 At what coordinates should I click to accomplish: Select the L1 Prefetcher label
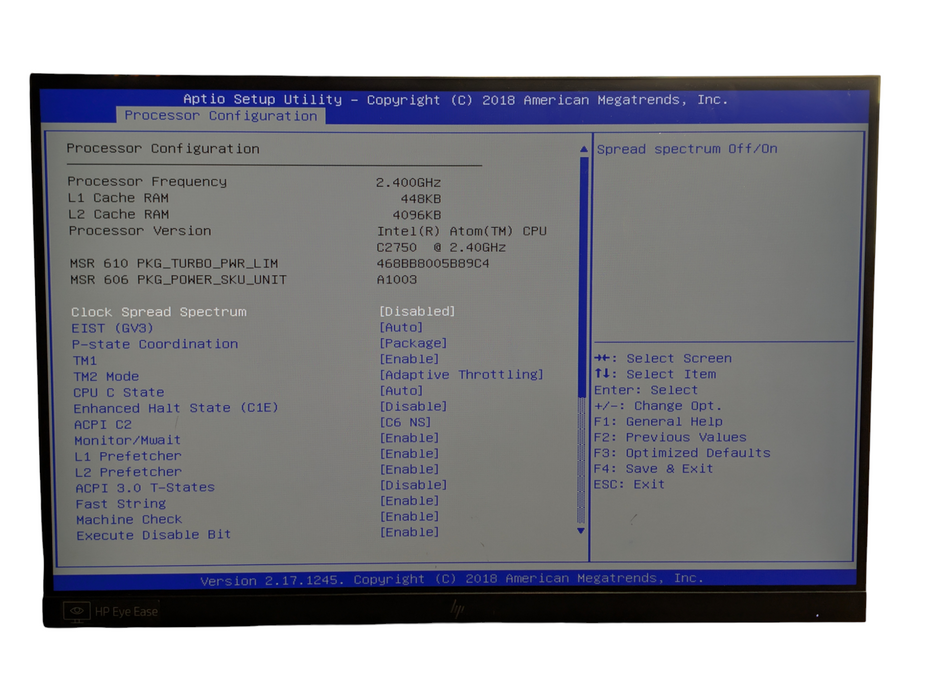coord(128,456)
